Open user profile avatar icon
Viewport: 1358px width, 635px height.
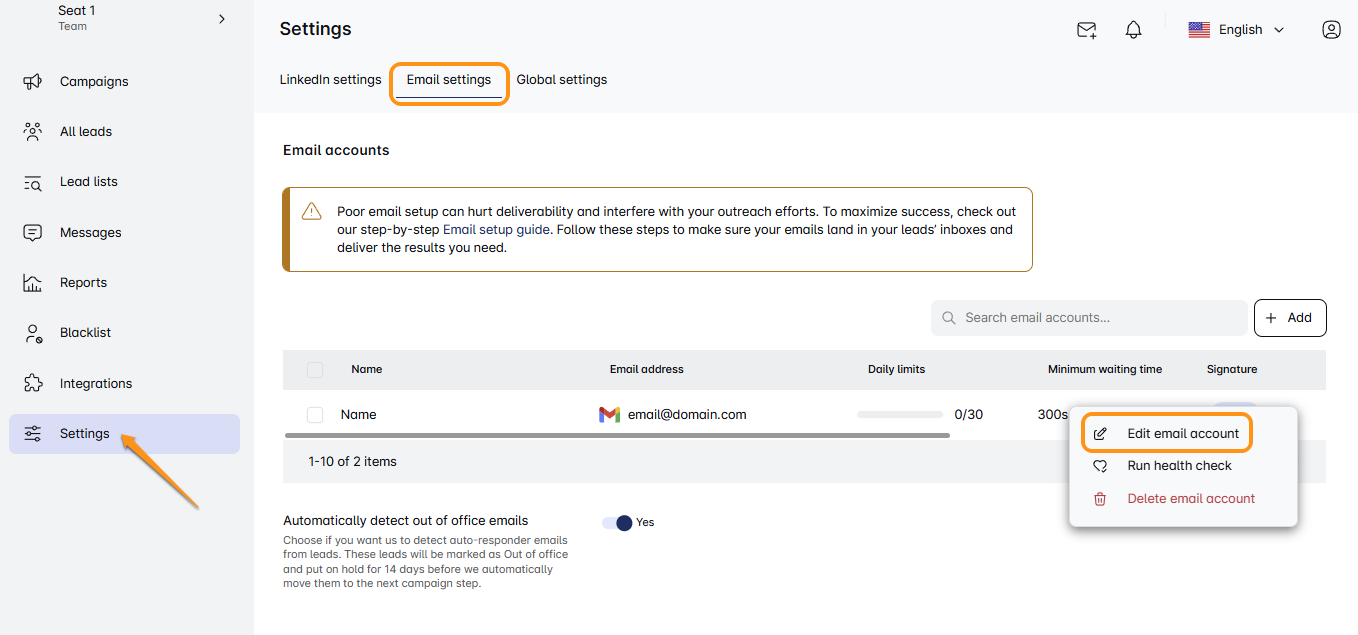1331,30
